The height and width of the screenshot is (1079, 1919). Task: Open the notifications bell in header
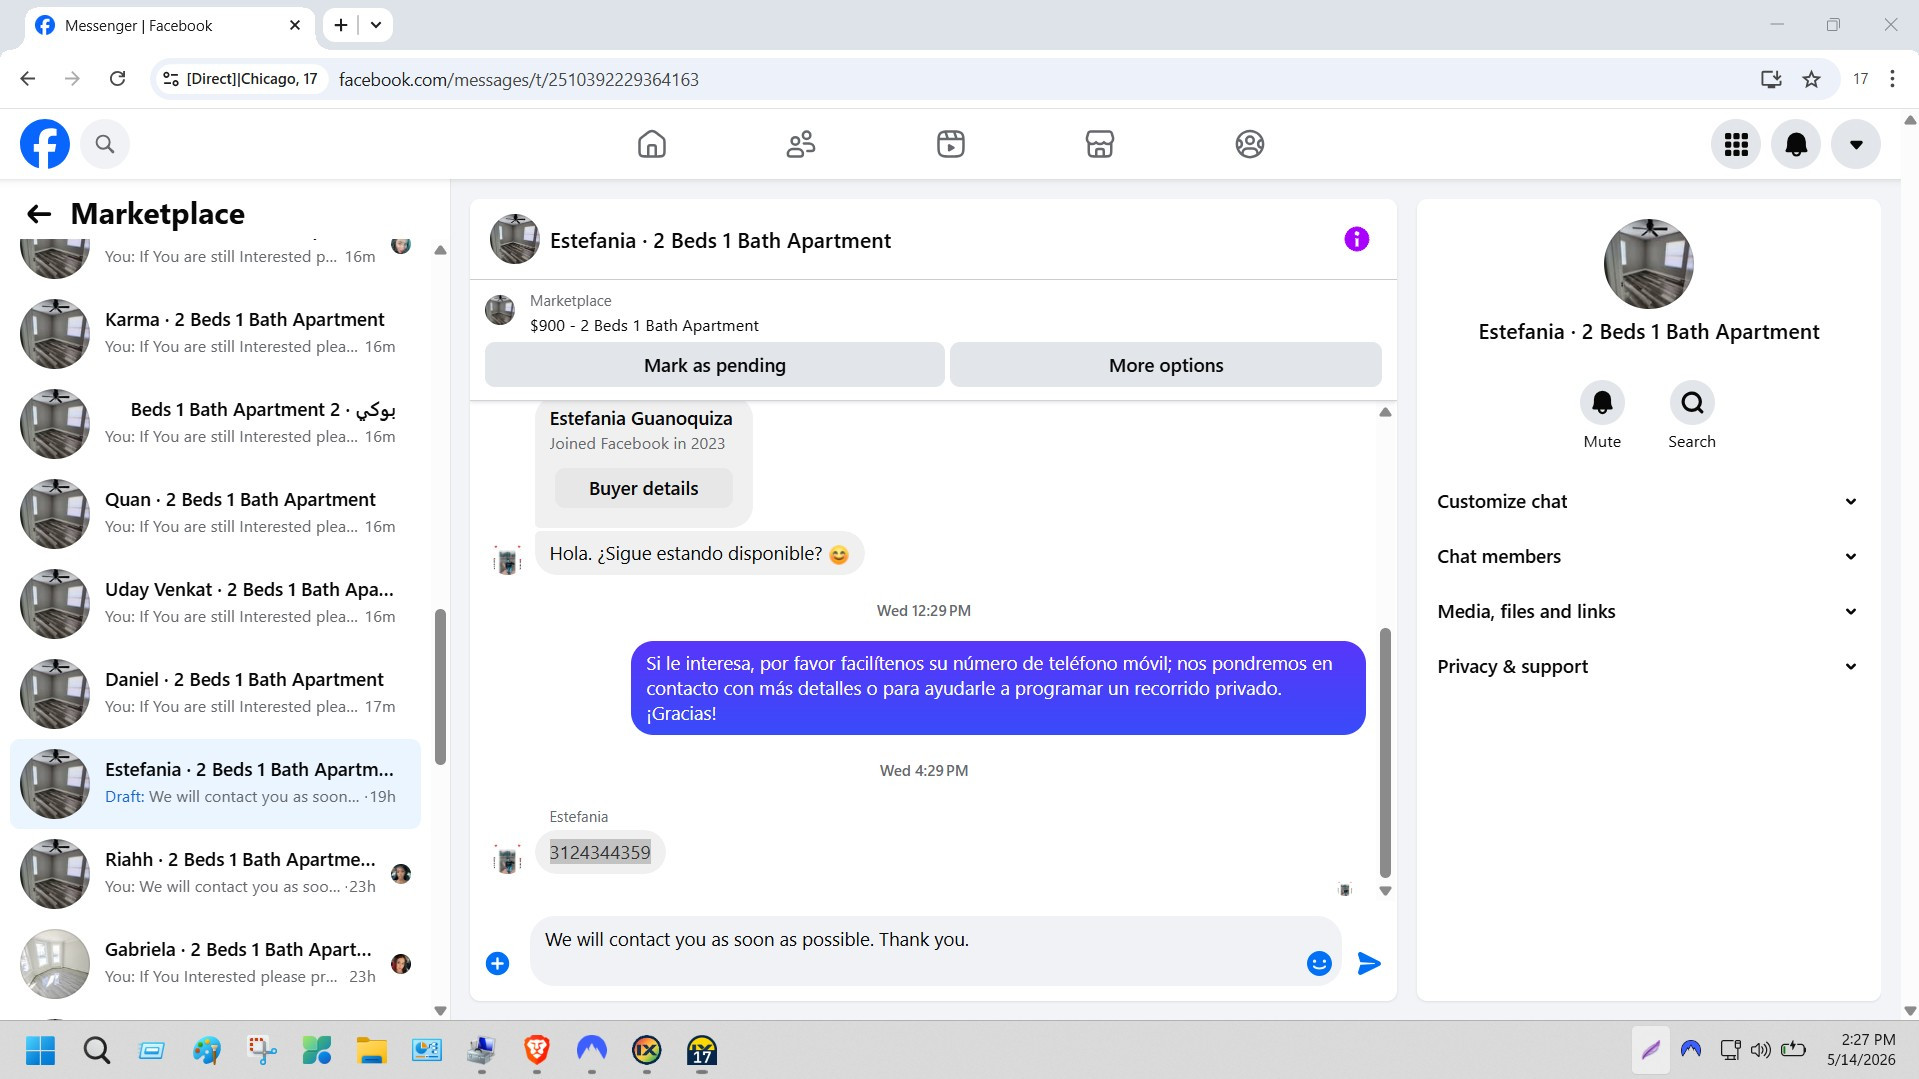click(1796, 144)
